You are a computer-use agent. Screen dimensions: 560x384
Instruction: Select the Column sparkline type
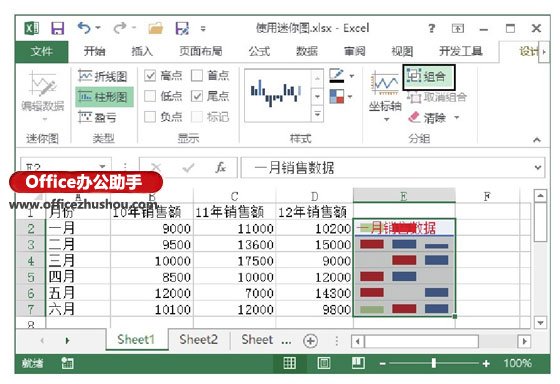pos(104,96)
